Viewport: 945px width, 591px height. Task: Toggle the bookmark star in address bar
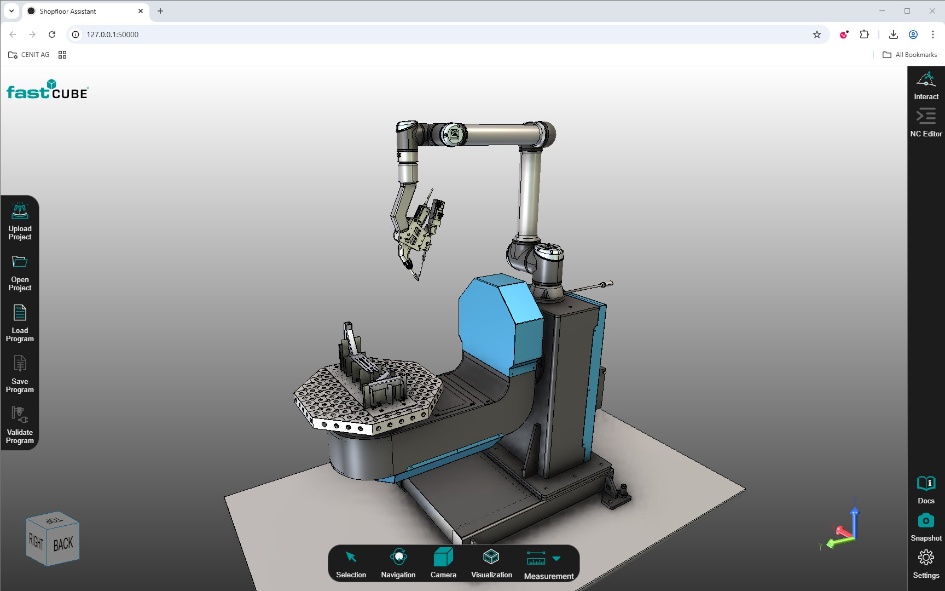coord(817,33)
